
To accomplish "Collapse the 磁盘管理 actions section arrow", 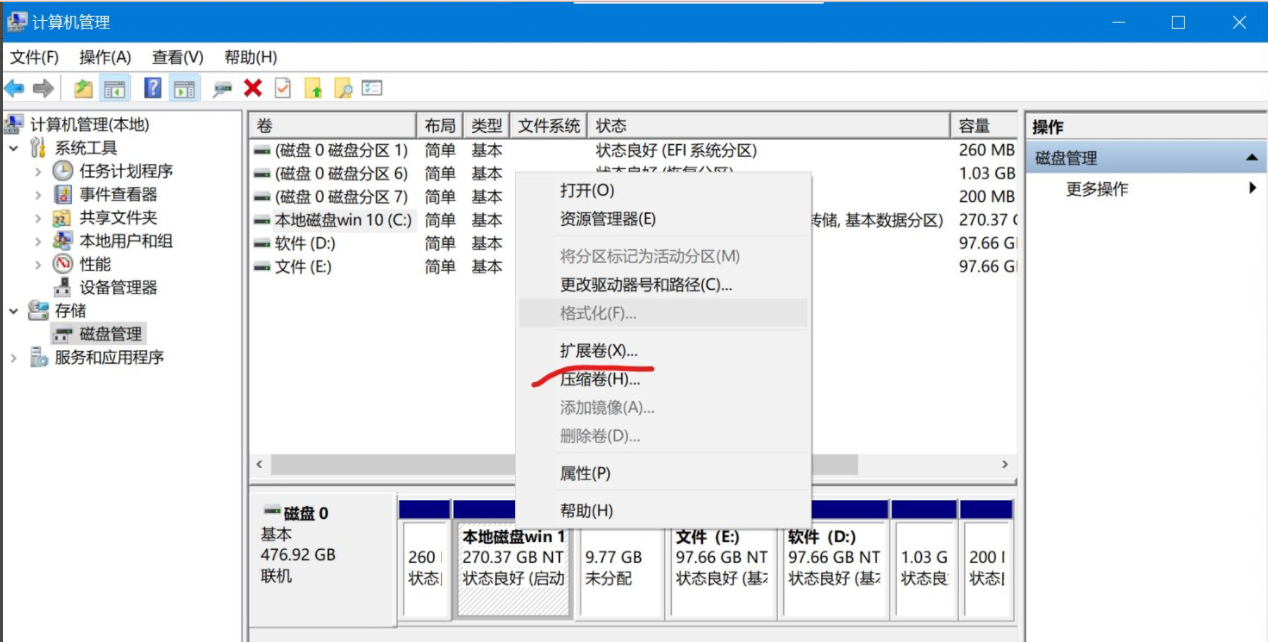I will 1250,158.
